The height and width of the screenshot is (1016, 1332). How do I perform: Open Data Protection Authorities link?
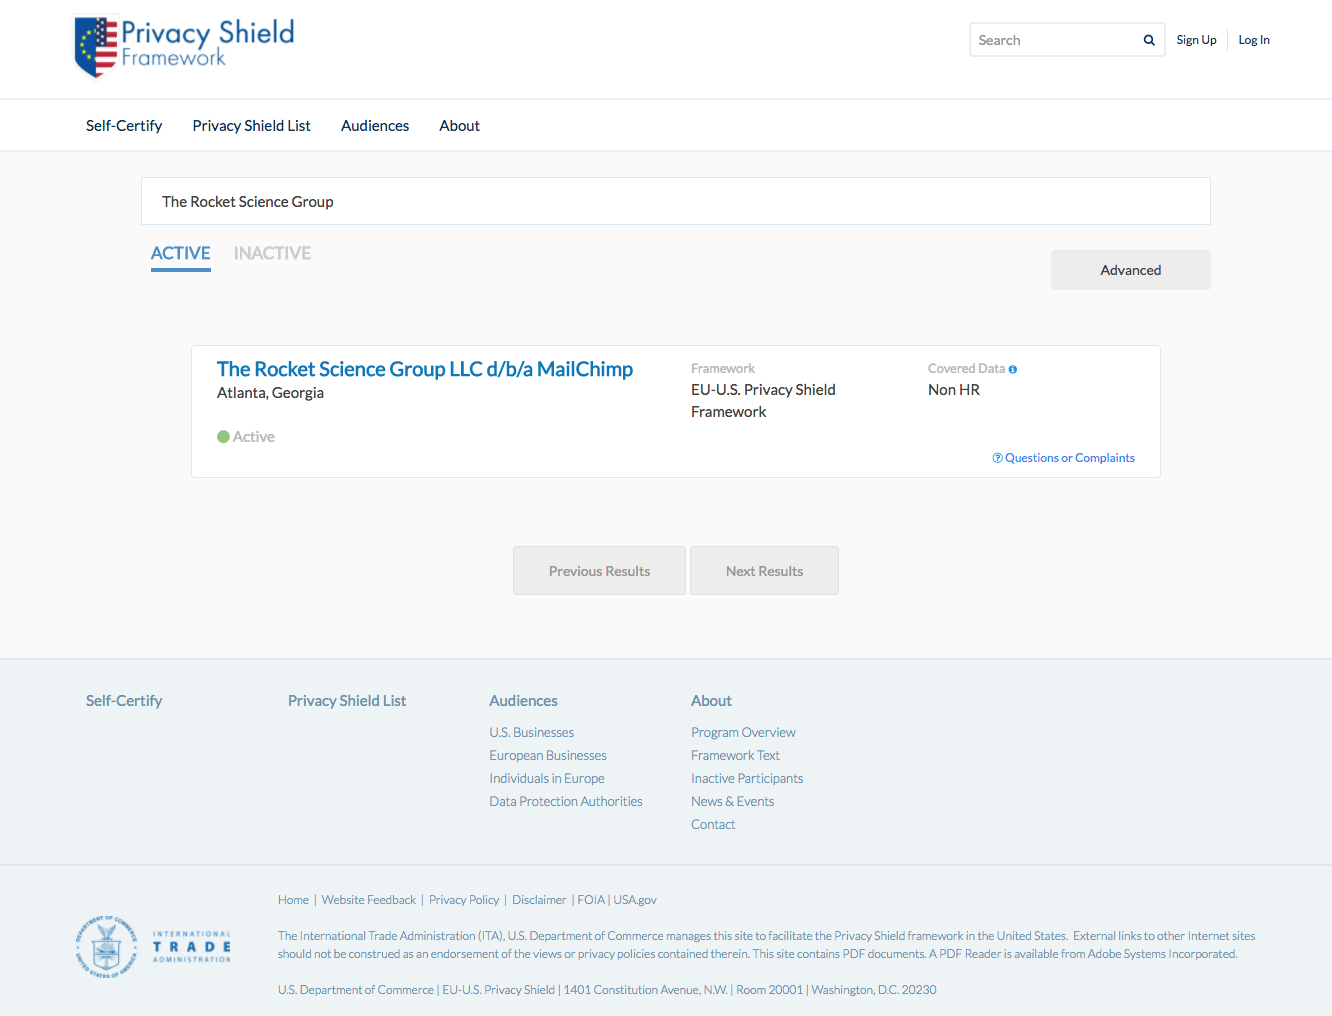tap(566, 802)
